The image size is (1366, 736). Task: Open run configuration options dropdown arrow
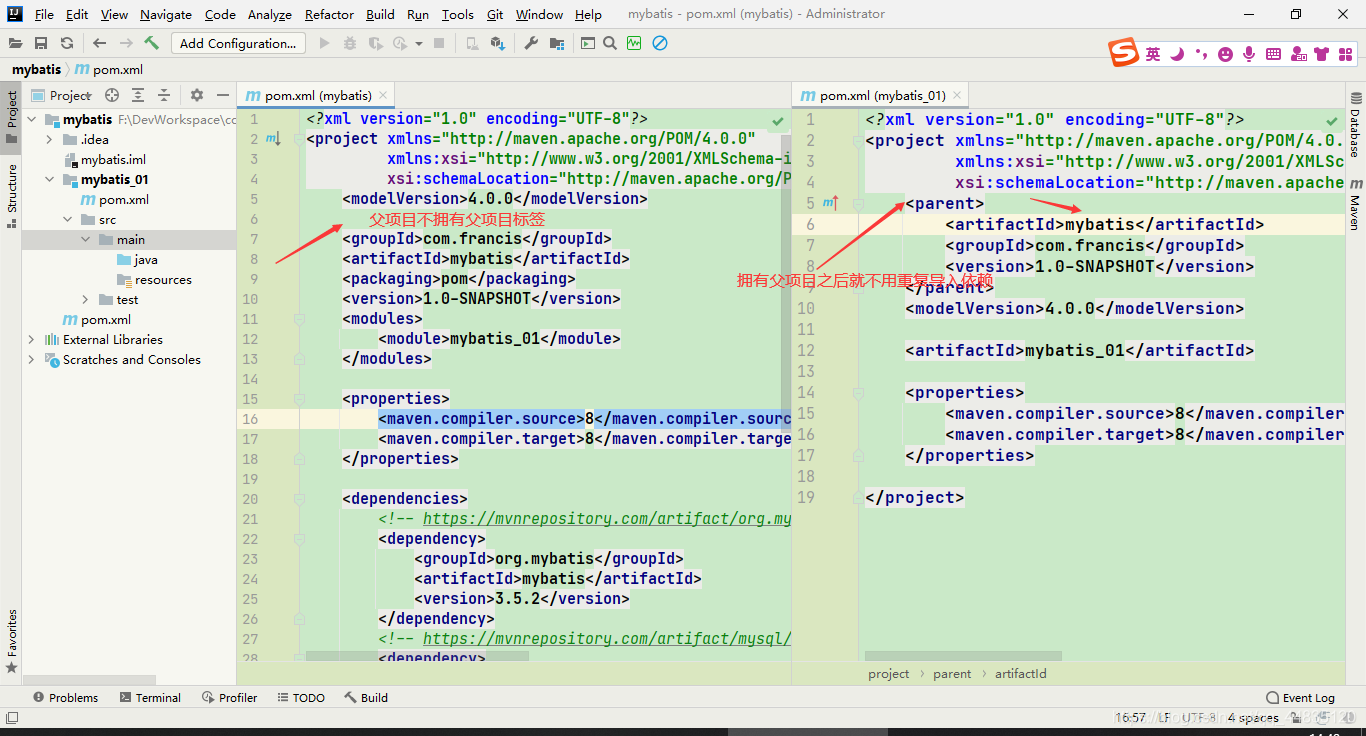tap(419, 43)
